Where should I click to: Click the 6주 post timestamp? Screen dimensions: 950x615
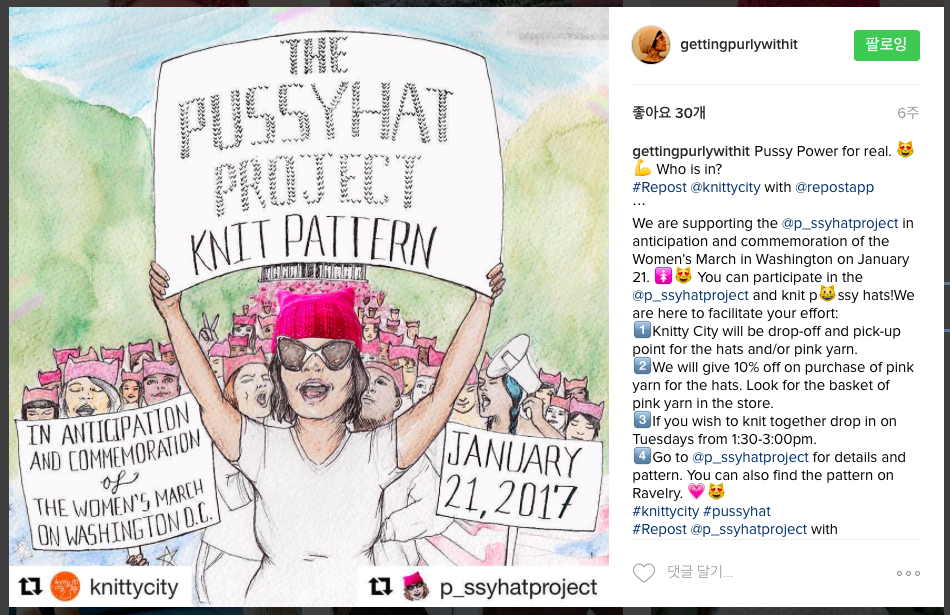[908, 113]
